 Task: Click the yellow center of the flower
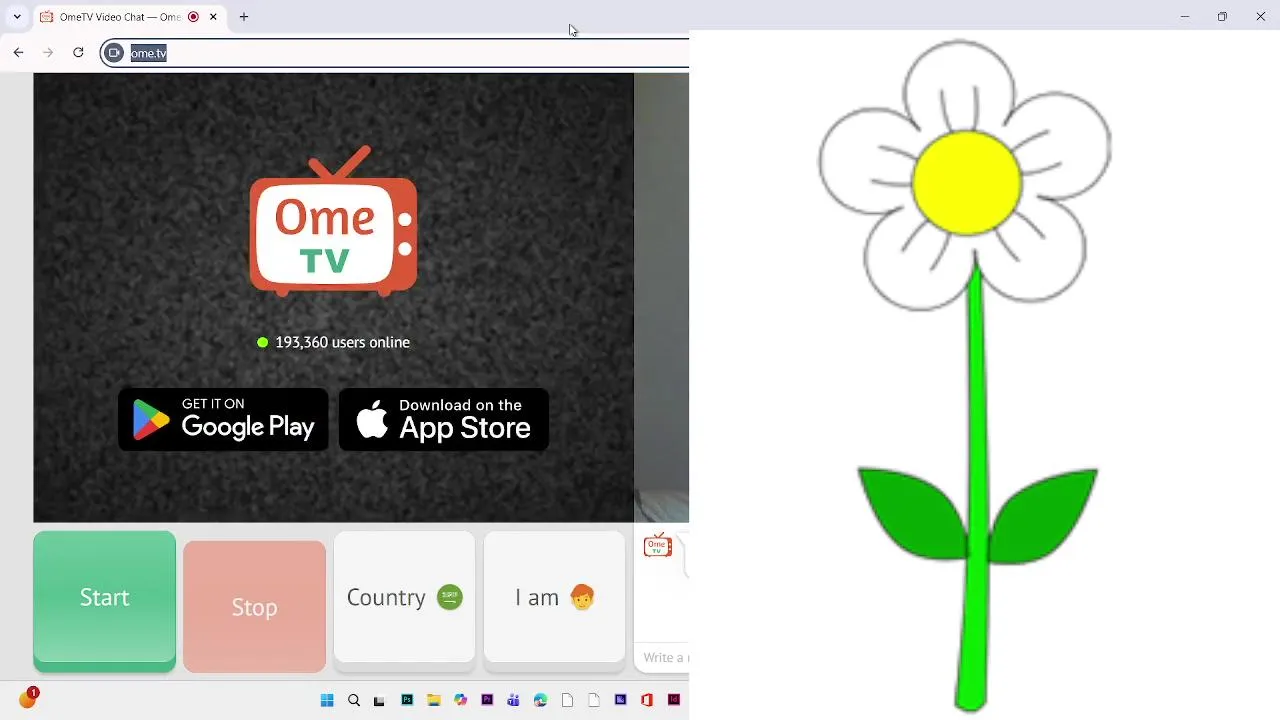point(967,183)
